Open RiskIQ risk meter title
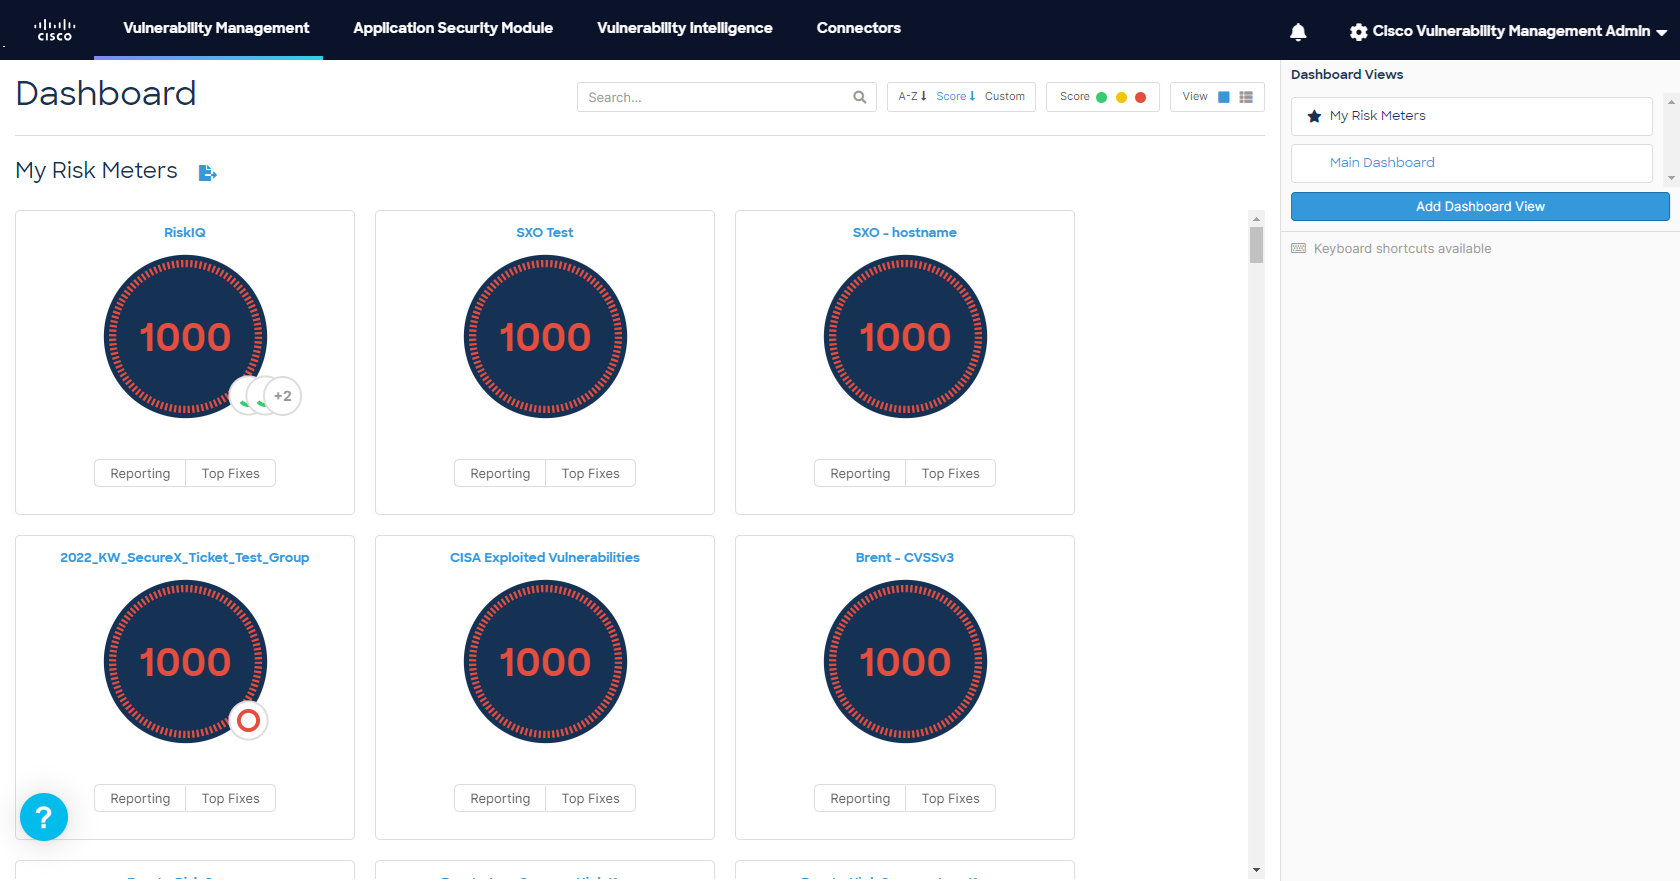1680x881 pixels. 185,233
